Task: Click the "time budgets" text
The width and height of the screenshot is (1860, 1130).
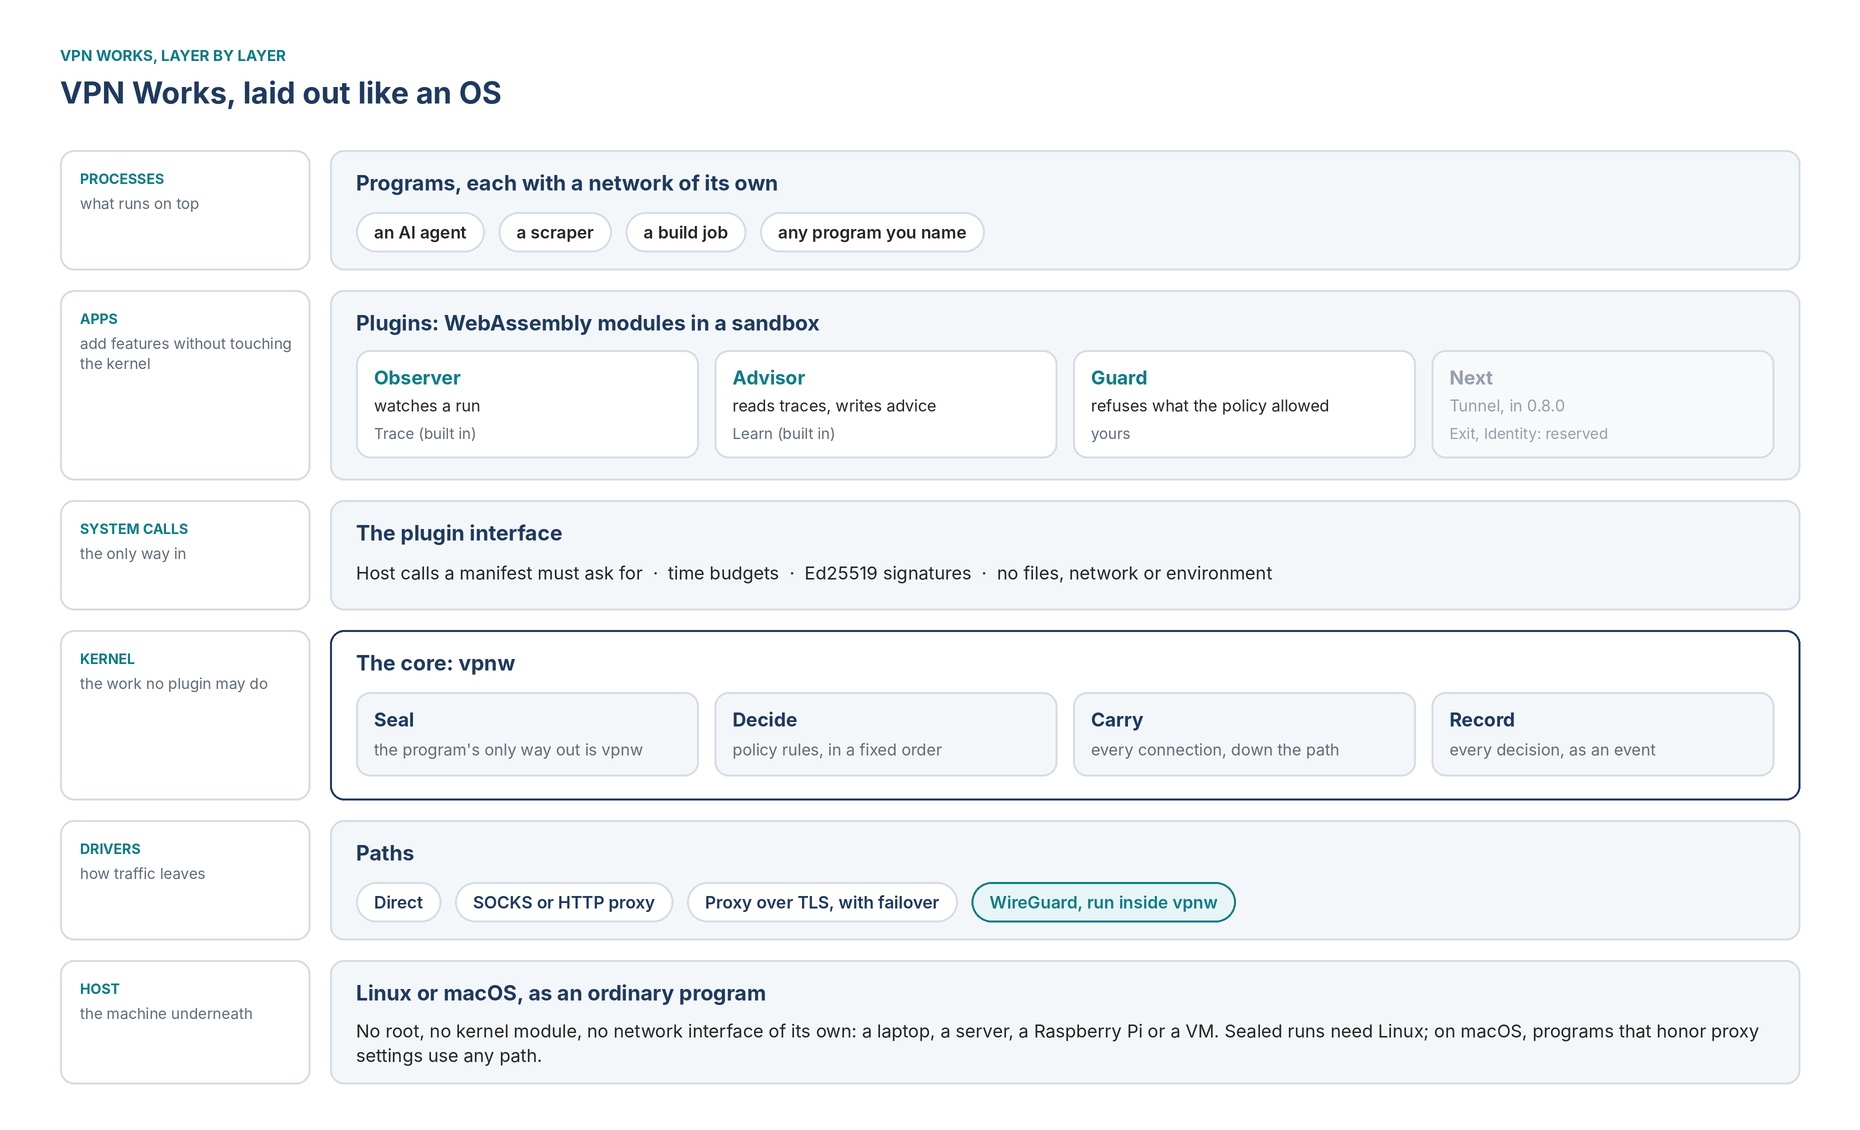Action: point(723,573)
